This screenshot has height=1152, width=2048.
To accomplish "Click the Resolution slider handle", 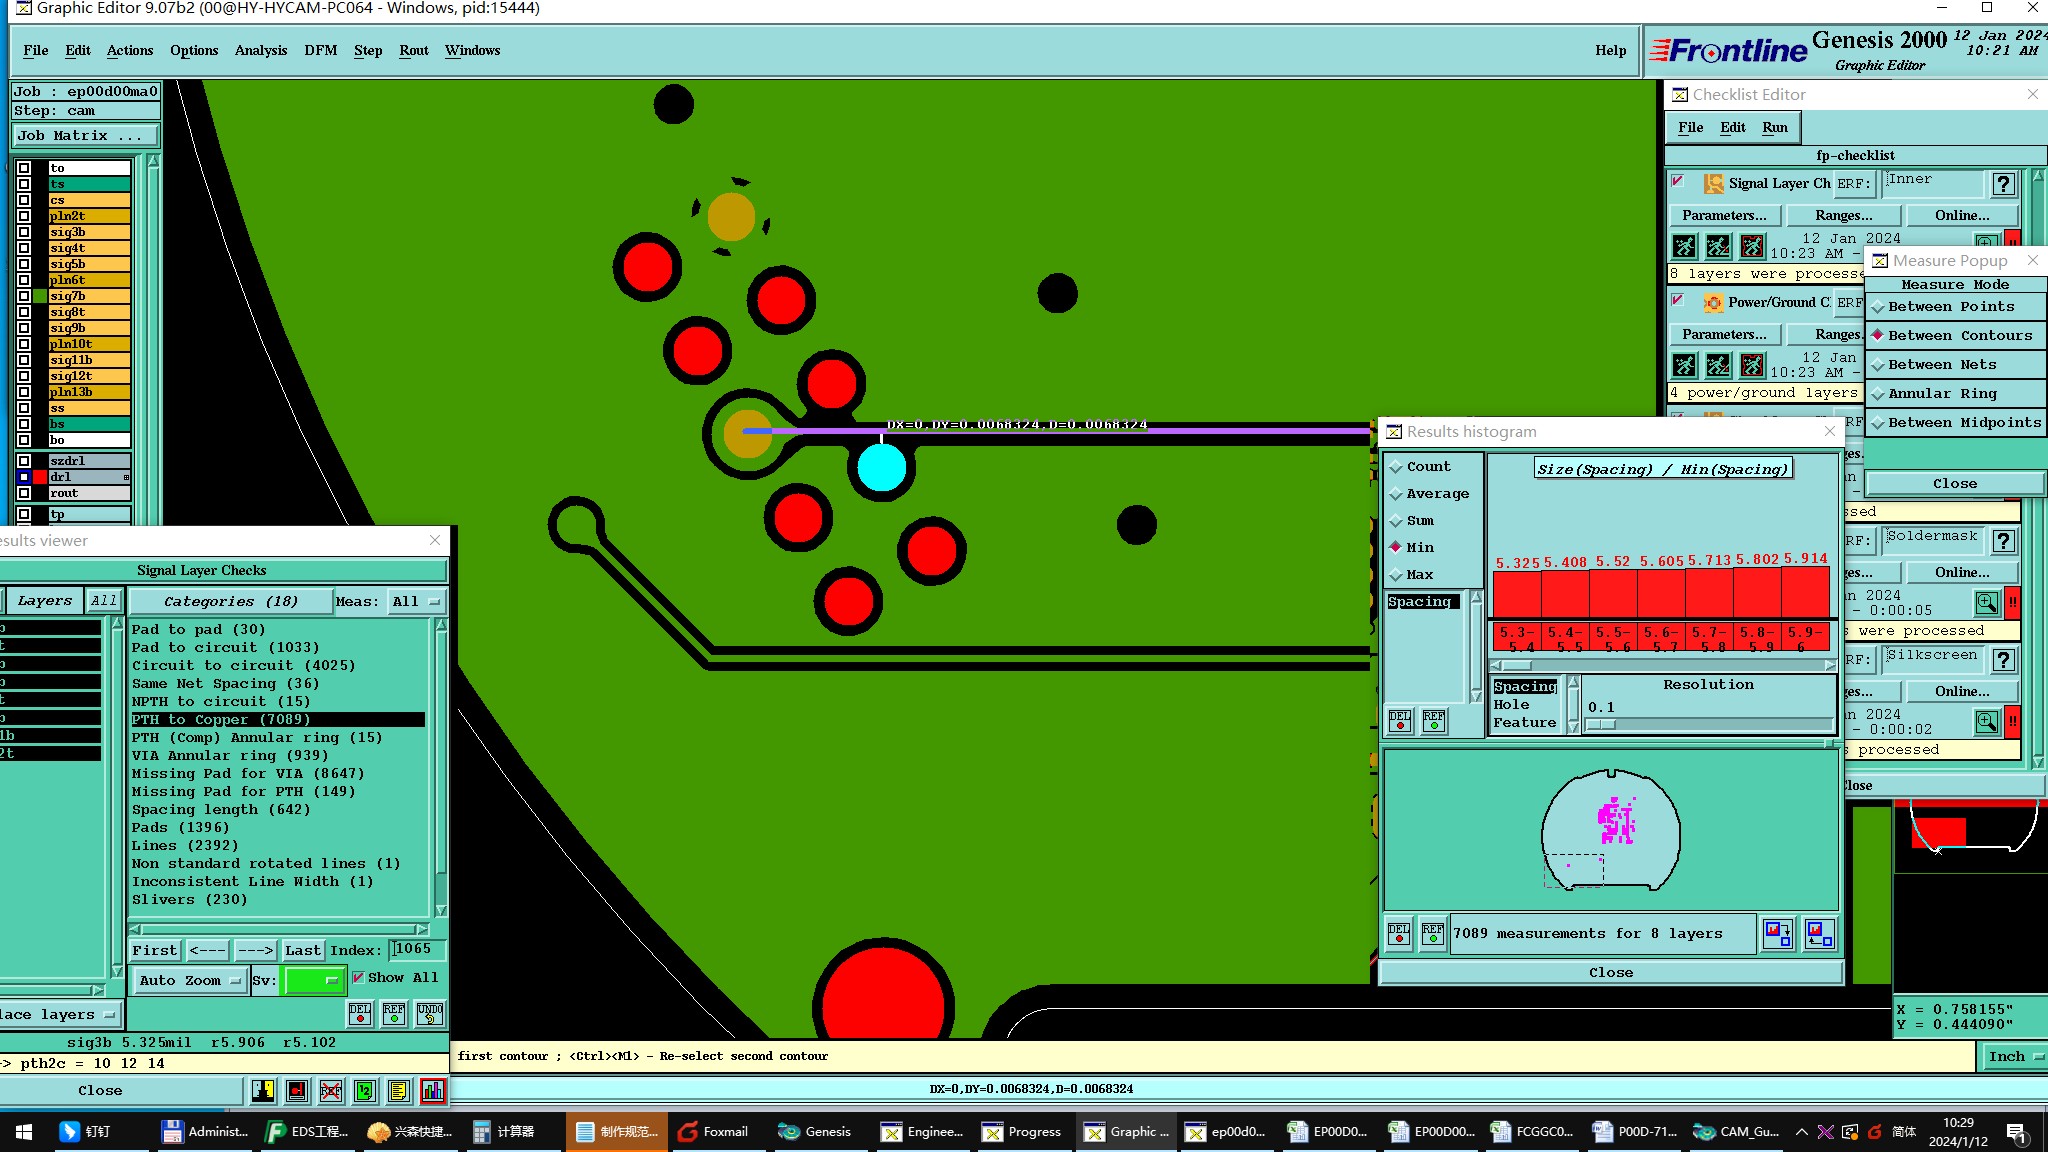I will 1601,724.
